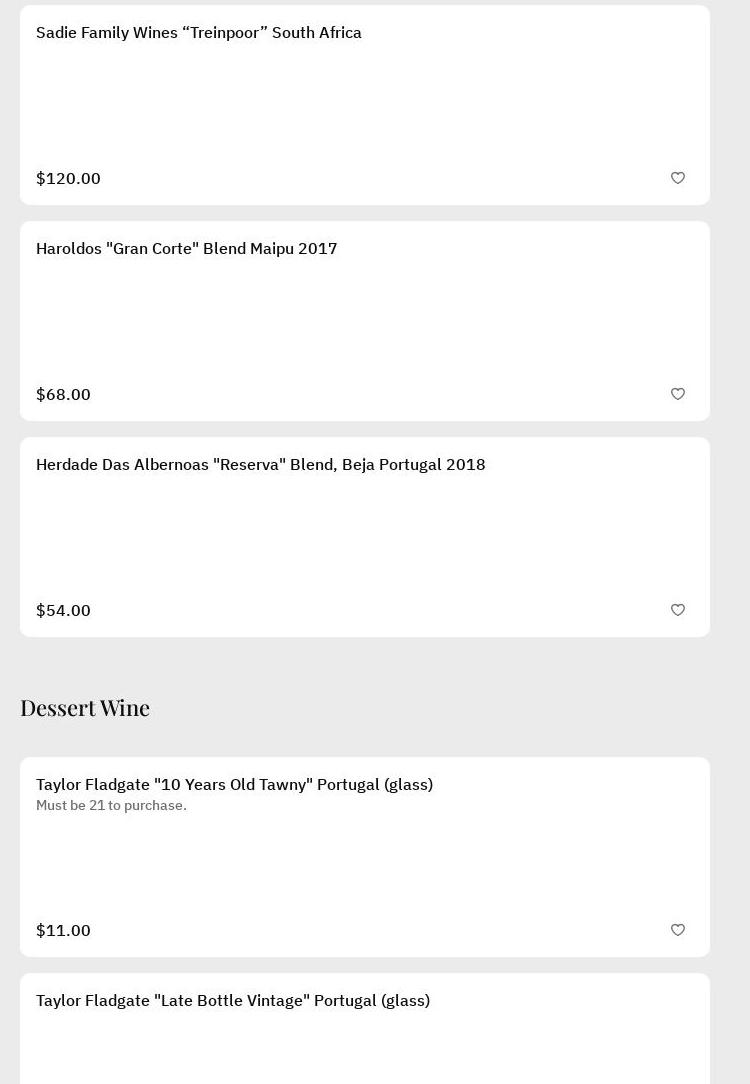Viewport: 750px width, 1084px height.
Task: Choose Taylor Fladgate 10 Years Old Tawny
Action: click(x=235, y=785)
